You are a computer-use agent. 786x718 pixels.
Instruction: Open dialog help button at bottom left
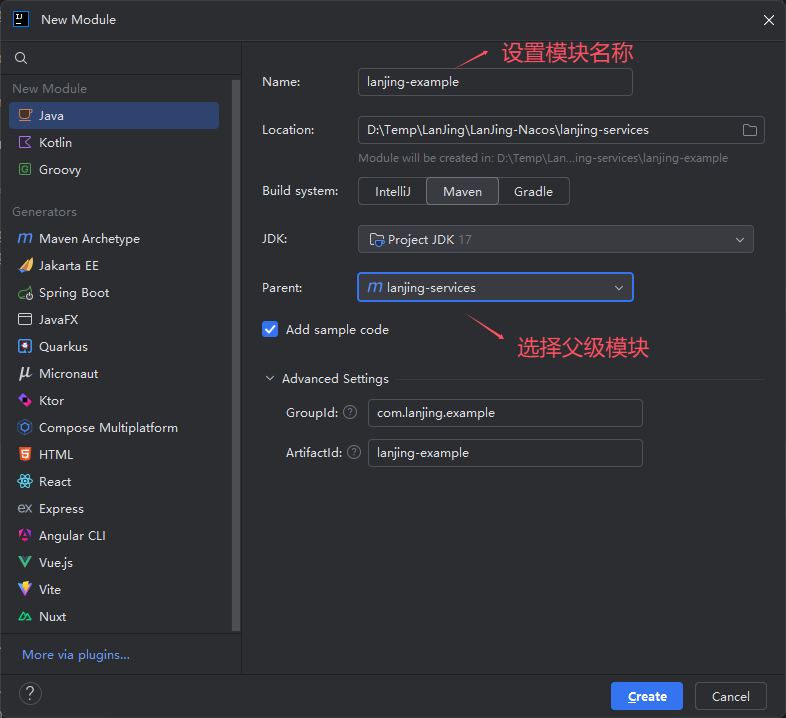coord(30,694)
